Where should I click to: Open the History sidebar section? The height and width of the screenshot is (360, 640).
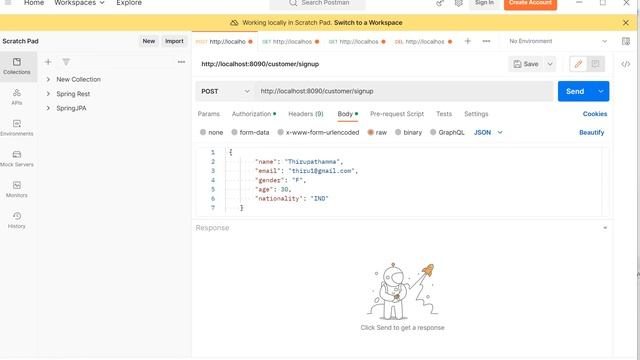(17, 220)
